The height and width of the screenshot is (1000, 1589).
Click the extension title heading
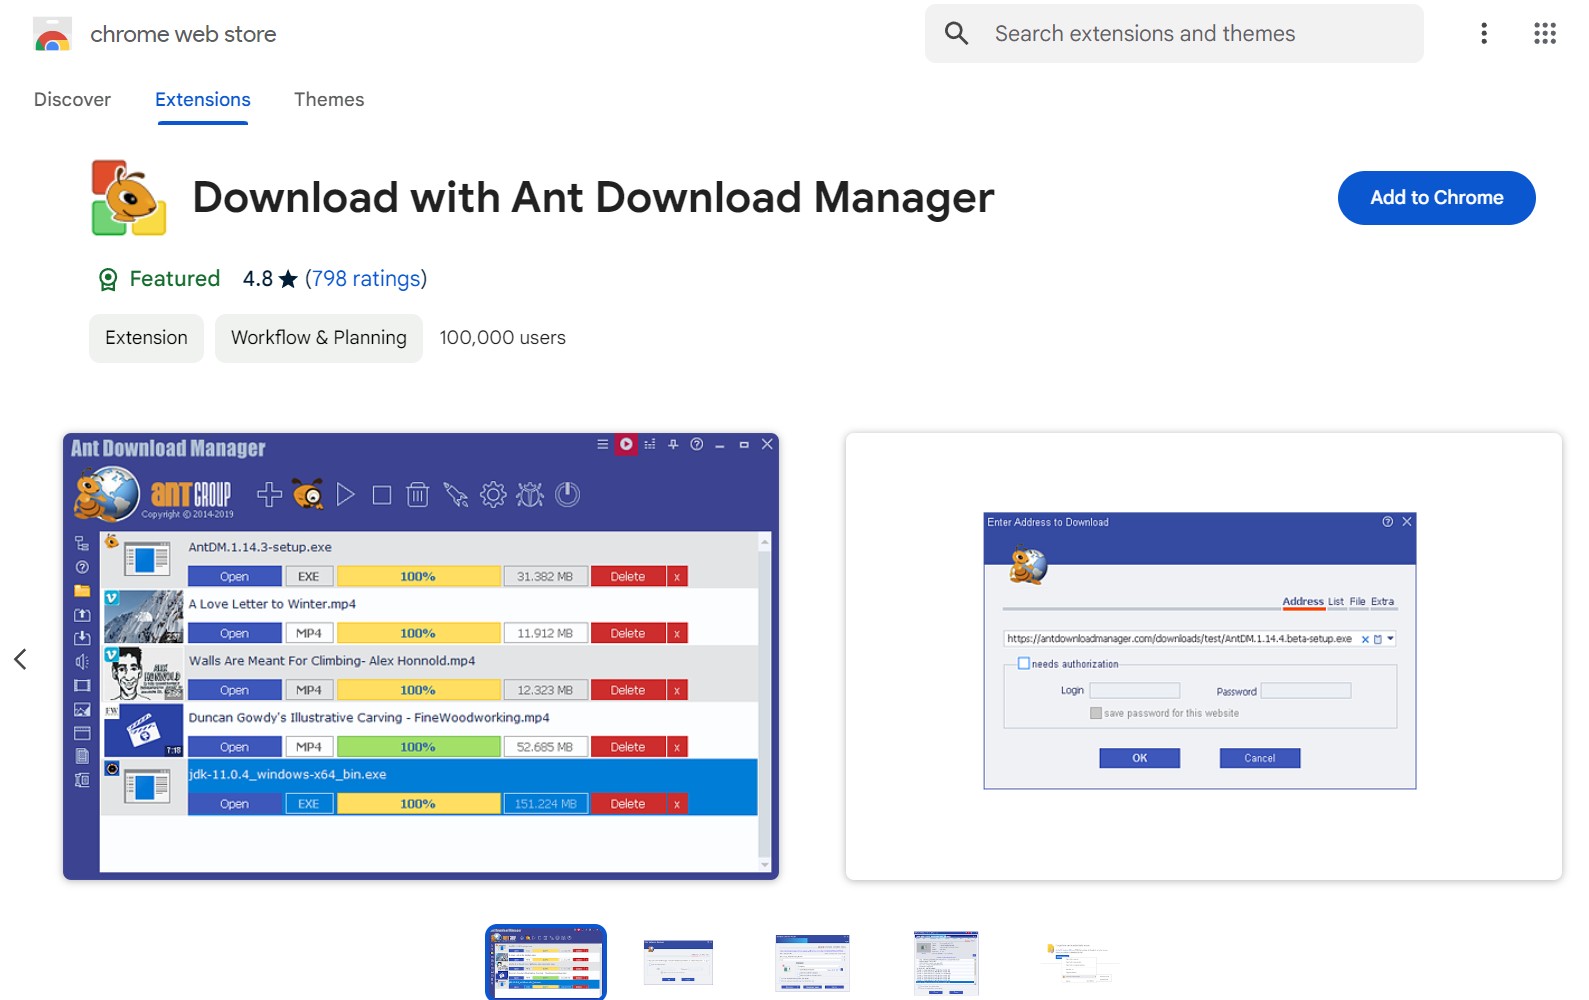coord(593,198)
